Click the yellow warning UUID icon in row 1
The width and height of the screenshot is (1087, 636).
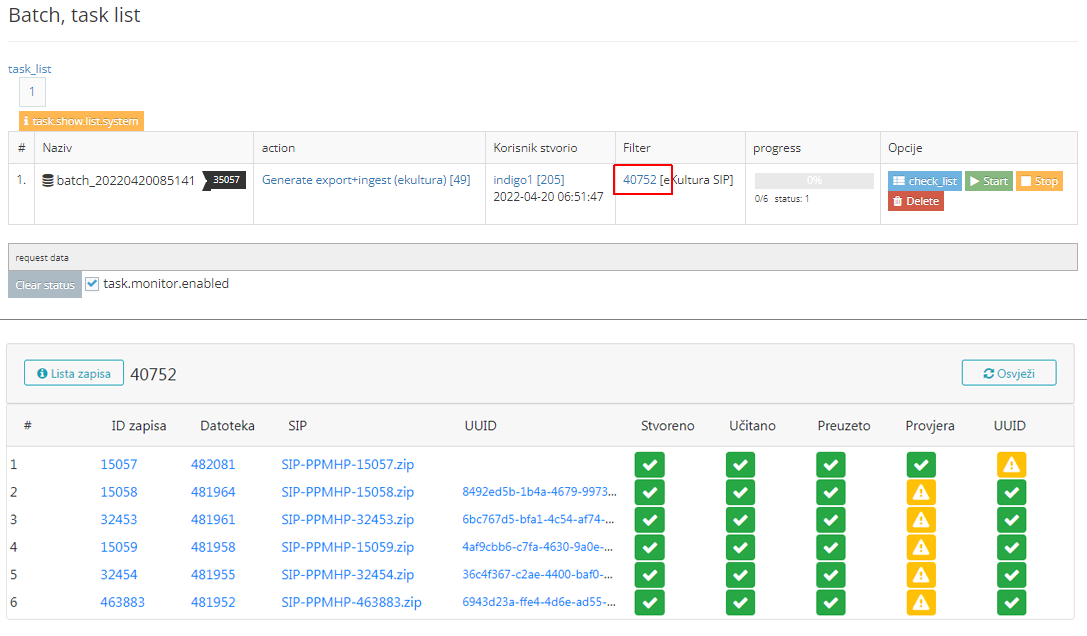1011,465
